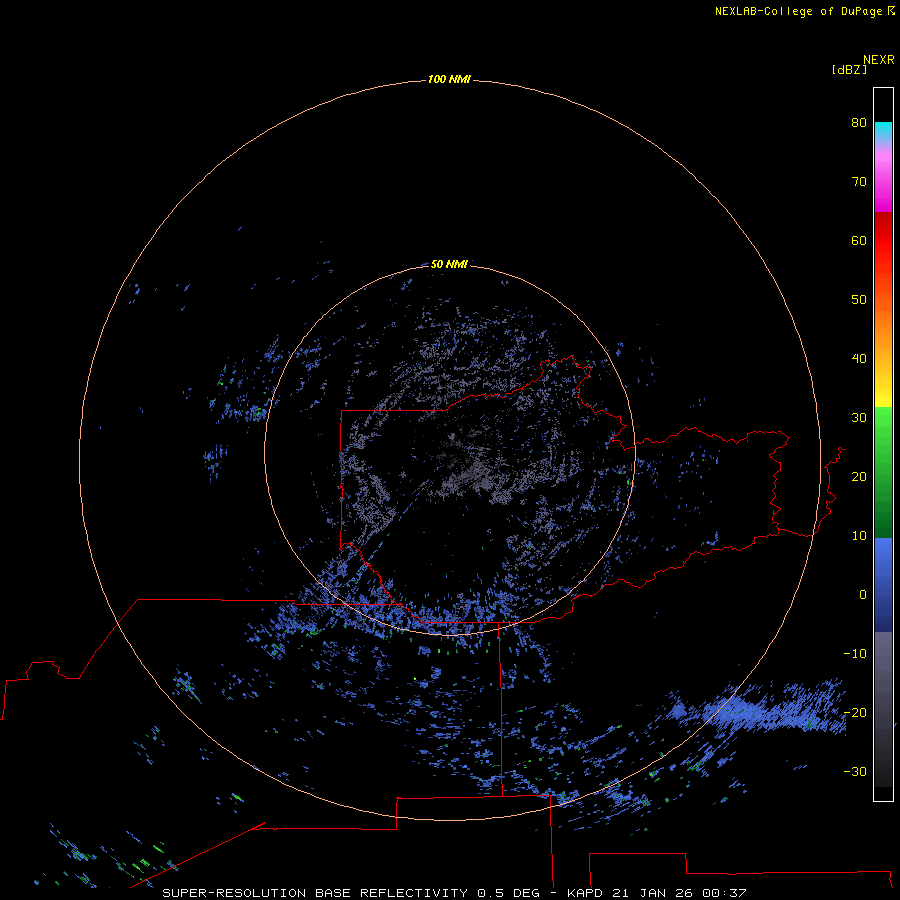Click the 60 dBZ legend value
Viewport: 900px width, 900px height.
(859, 240)
